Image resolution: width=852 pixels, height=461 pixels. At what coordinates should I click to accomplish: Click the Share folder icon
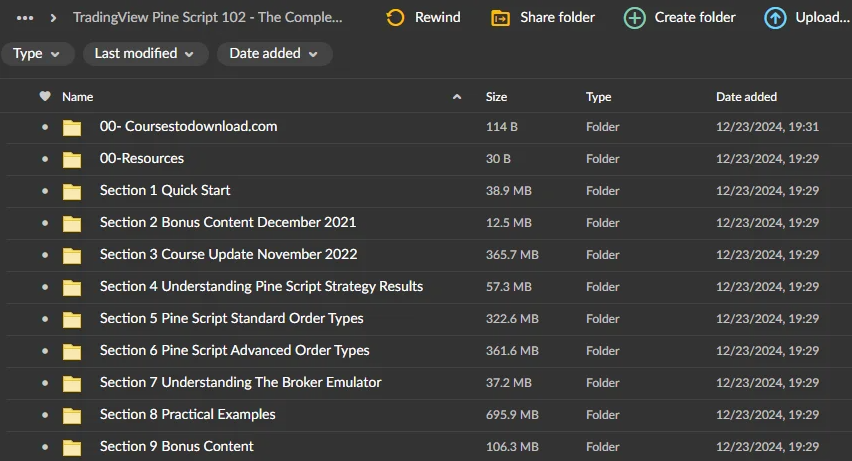pos(500,18)
